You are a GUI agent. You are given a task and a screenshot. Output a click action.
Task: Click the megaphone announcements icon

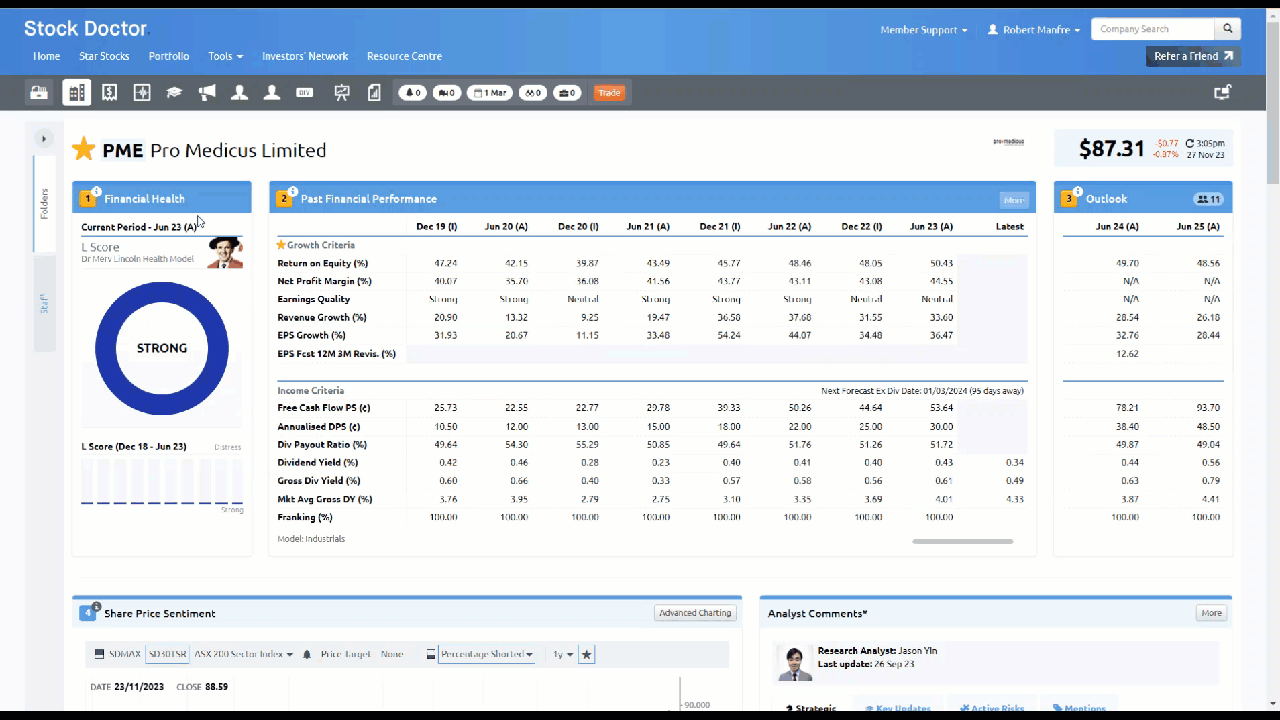coord(207,93)
